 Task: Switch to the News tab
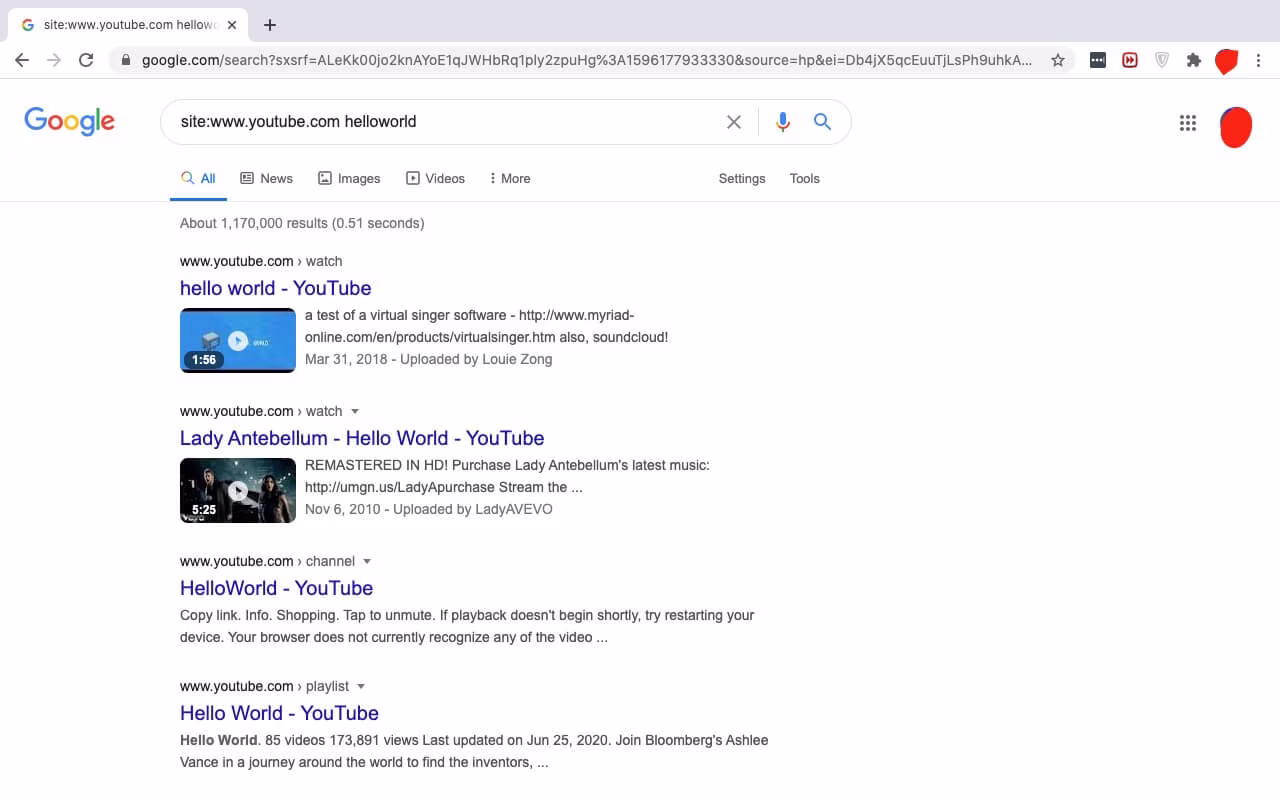[267, 178]
